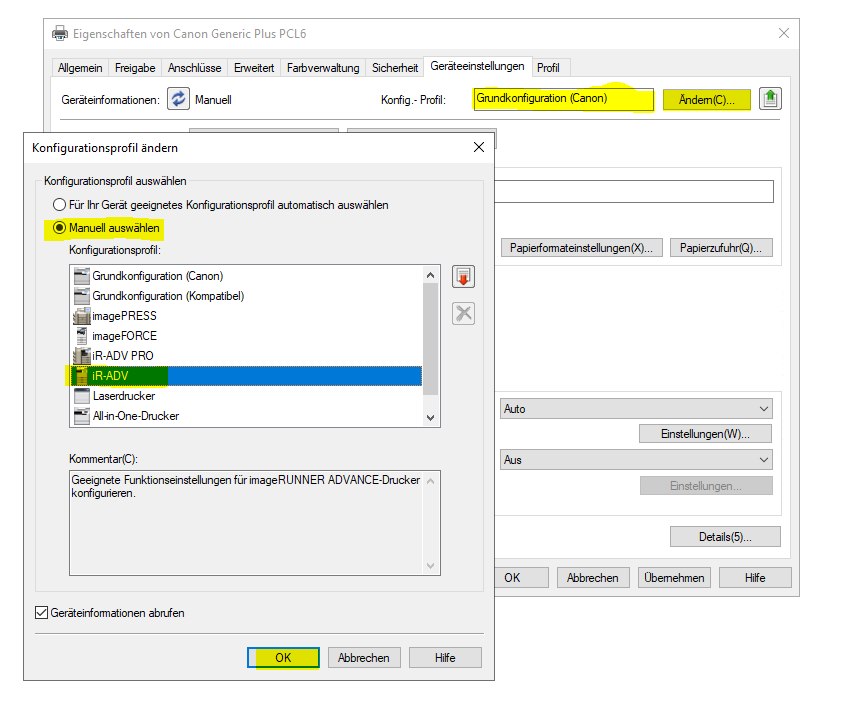Click the refresh device information icon
Viewport: 849px width, 710px height.
178,99
